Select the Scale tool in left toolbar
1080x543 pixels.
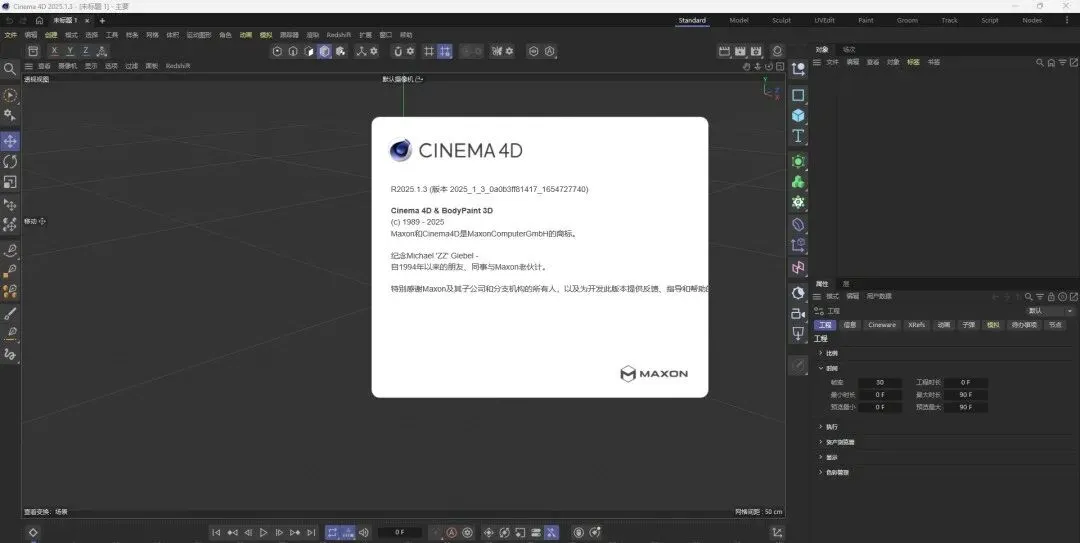point(10,183)
